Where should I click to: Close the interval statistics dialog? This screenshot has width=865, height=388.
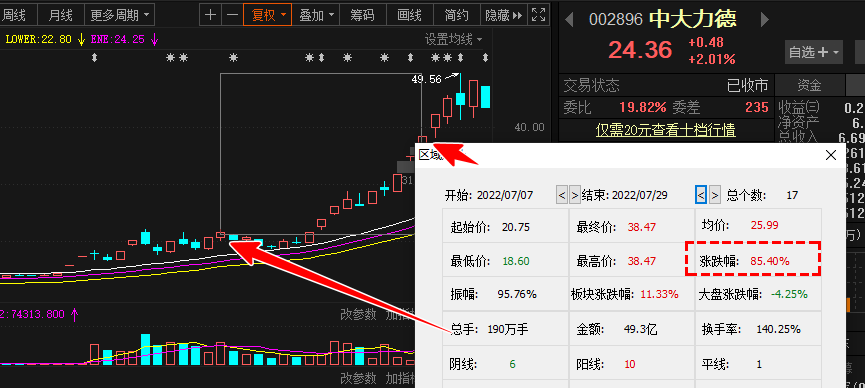click(x=831, y=156)
